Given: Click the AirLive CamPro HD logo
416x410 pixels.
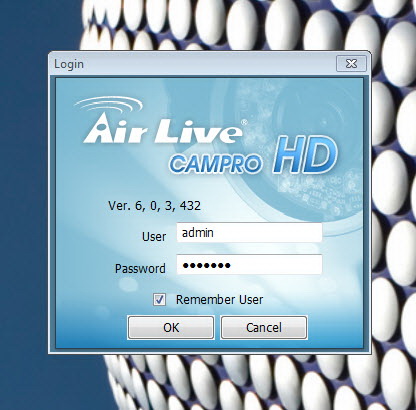Looking at the screenshot, I should pos(206,135).
